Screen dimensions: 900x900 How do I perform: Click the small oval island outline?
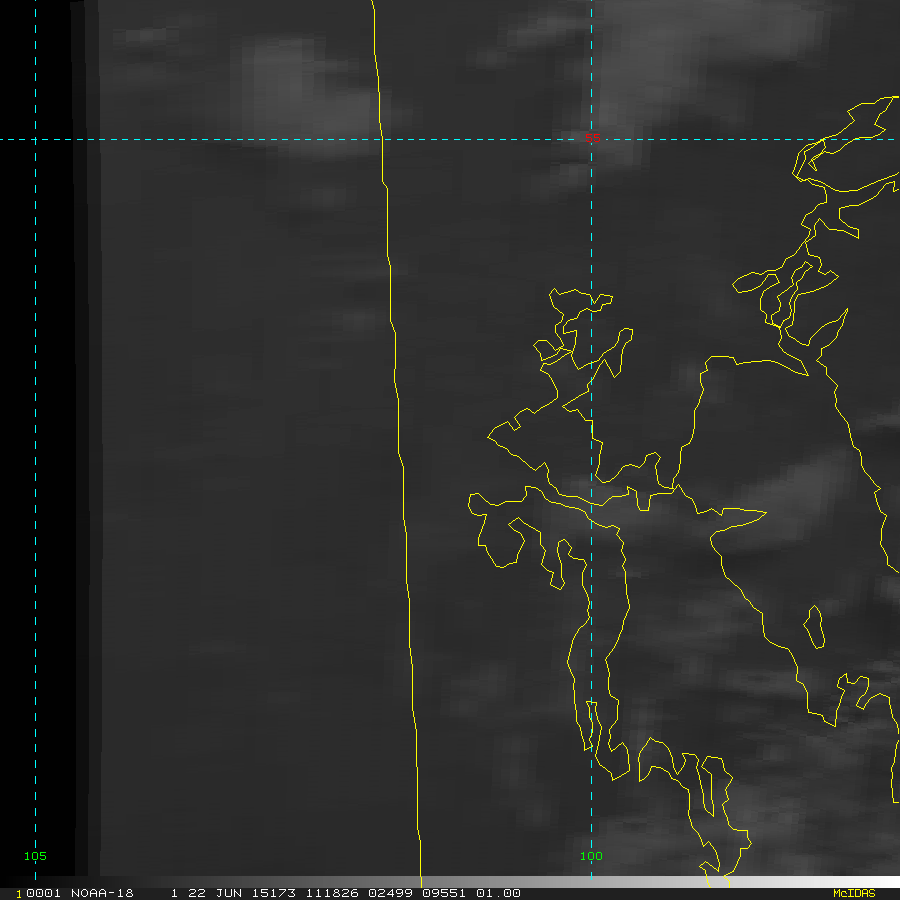(x=814, y=627)
